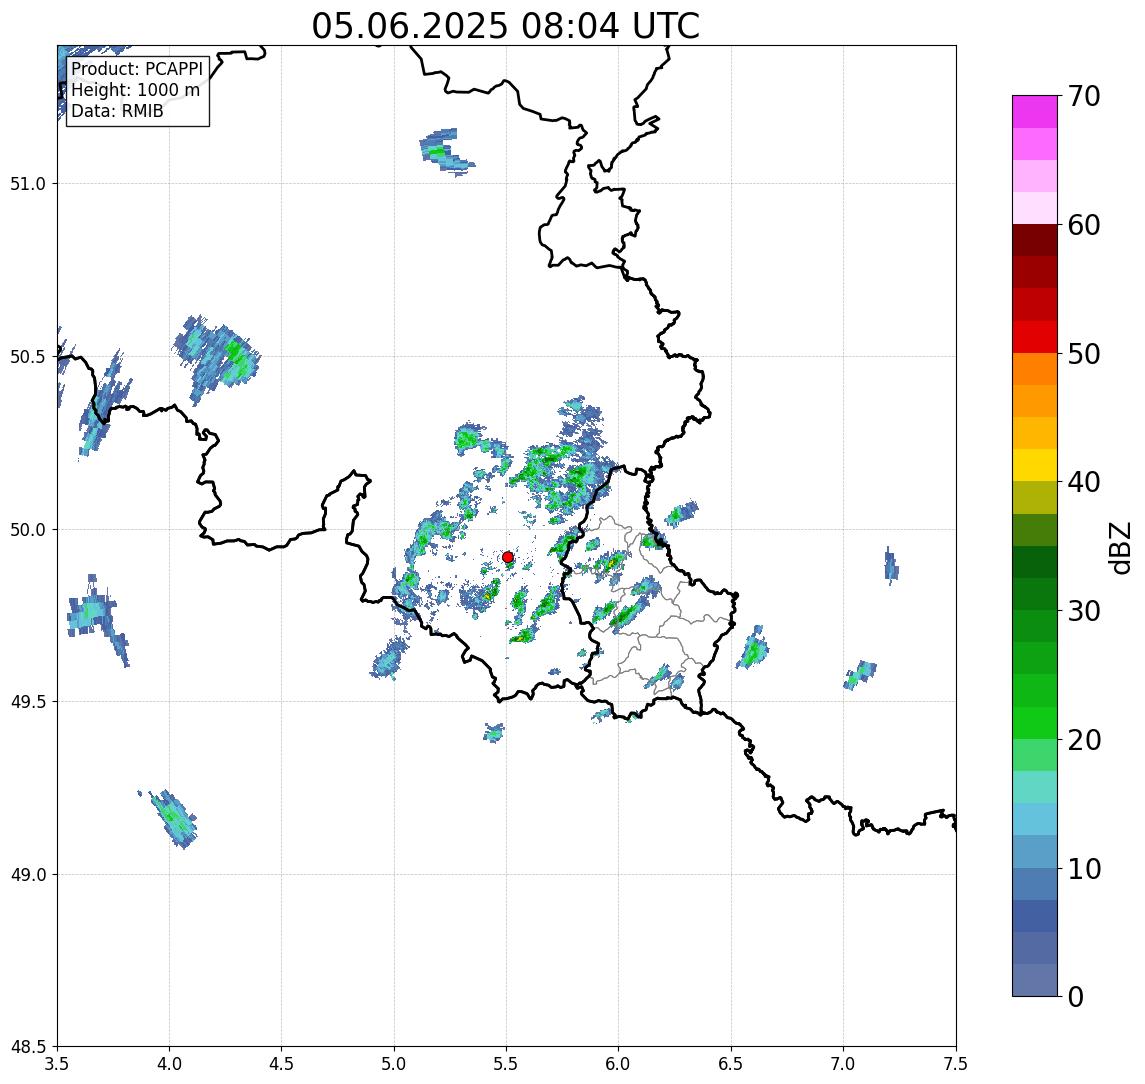Click colorbar tick label 40
The height and width of the screenshot is (1084, 1145).
[1084, 482]
